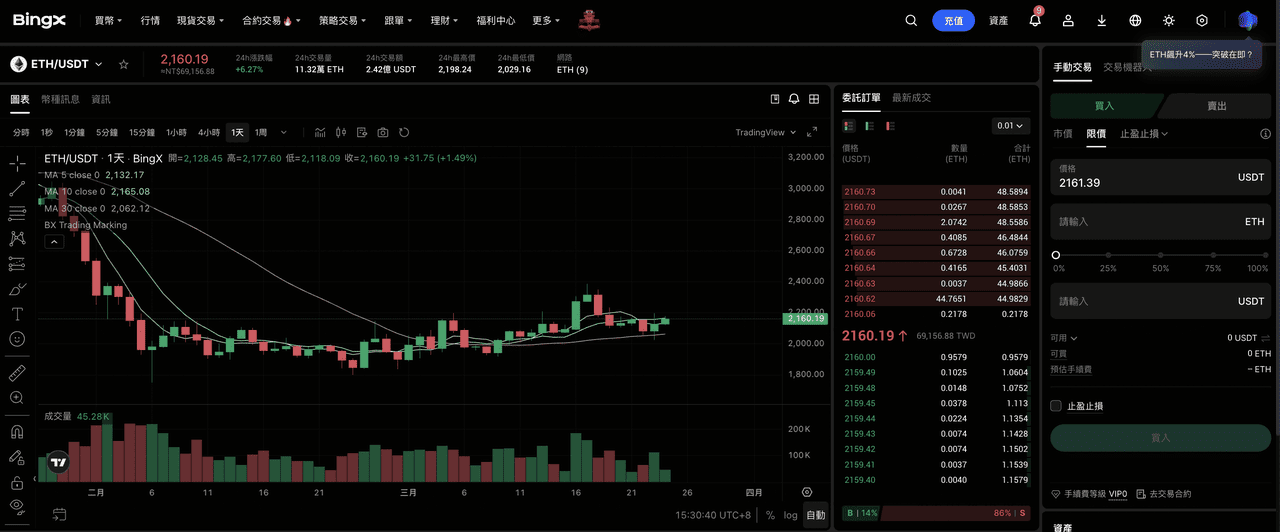
Task: Open the 行情 menu item
Action: click(x=150, y=20)
